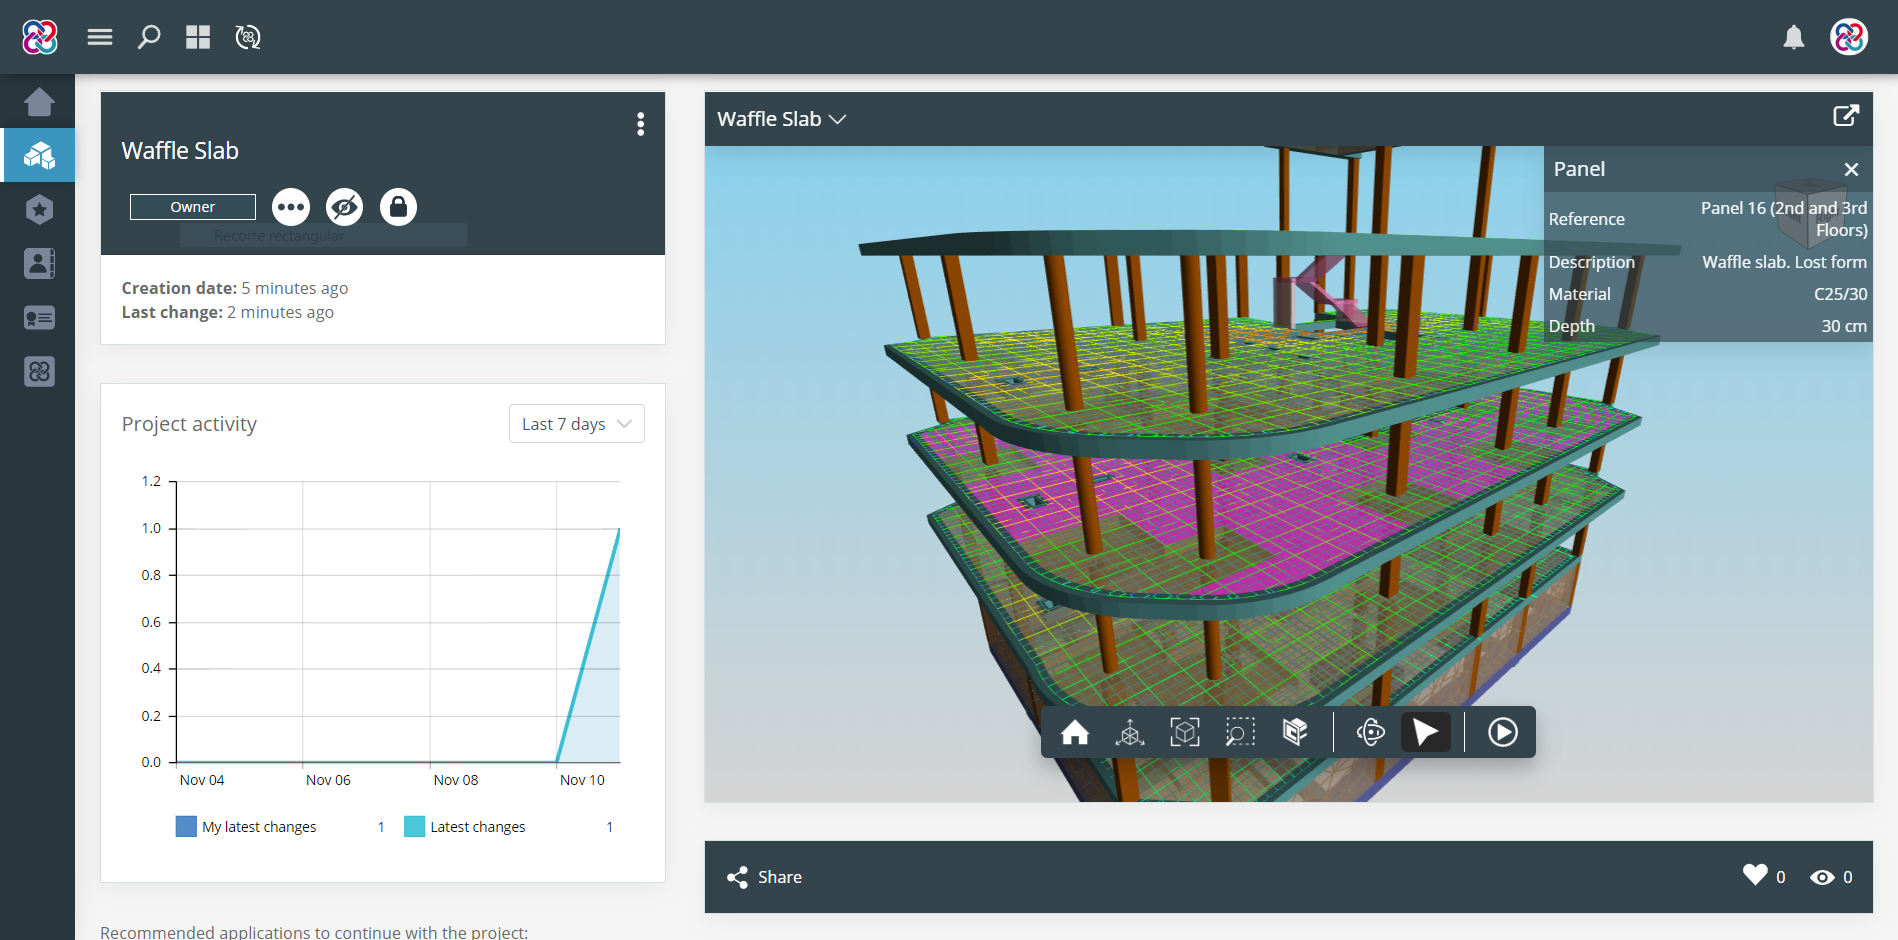
Task: Open the hamburger main menu
Action: pyautogui.click(x=100, y=38)
